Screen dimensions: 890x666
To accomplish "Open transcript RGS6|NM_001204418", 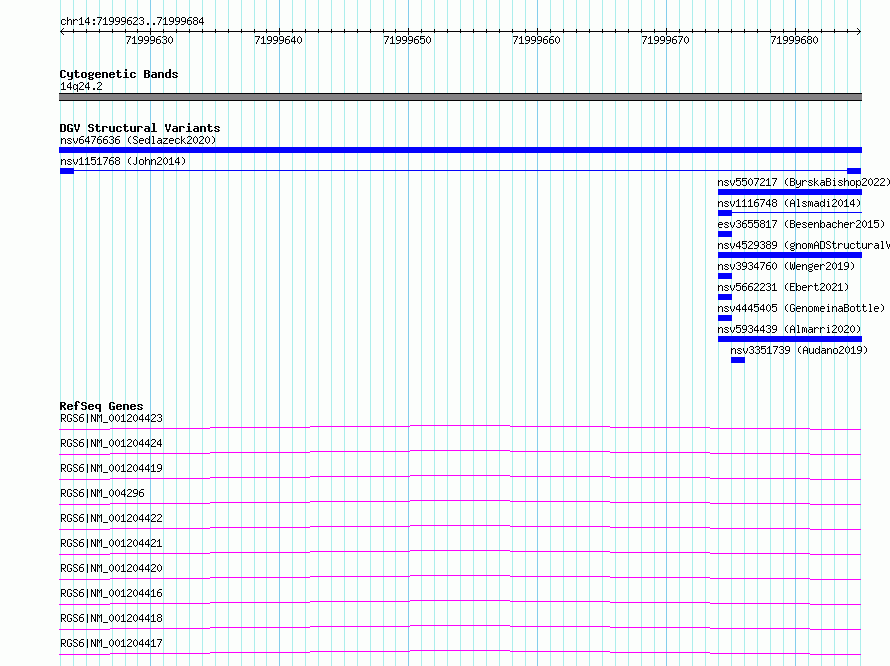I will 111,618.
